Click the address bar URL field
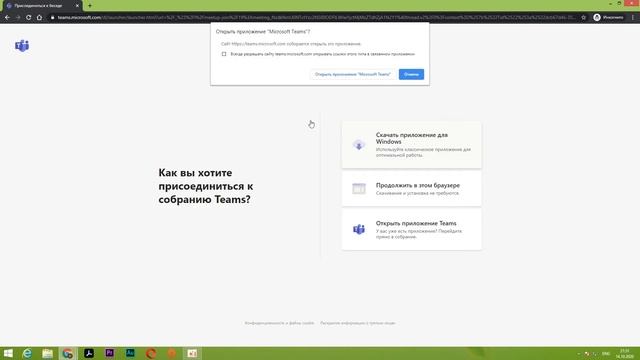 (x=316, y=18)
